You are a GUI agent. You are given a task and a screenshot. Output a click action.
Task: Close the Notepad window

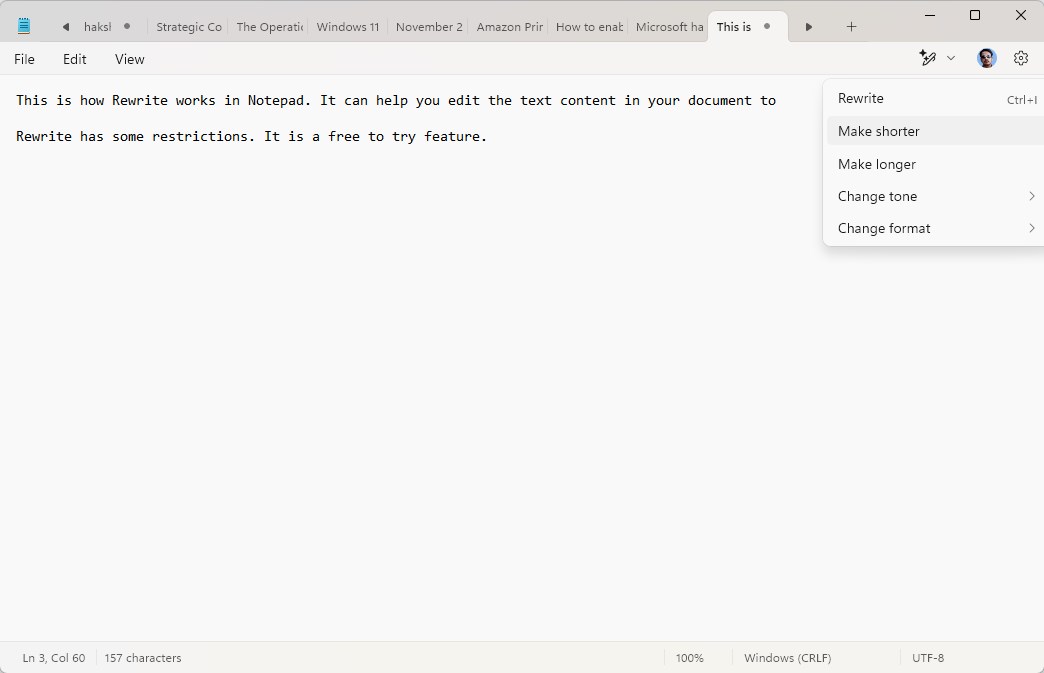click(1020, 15)
